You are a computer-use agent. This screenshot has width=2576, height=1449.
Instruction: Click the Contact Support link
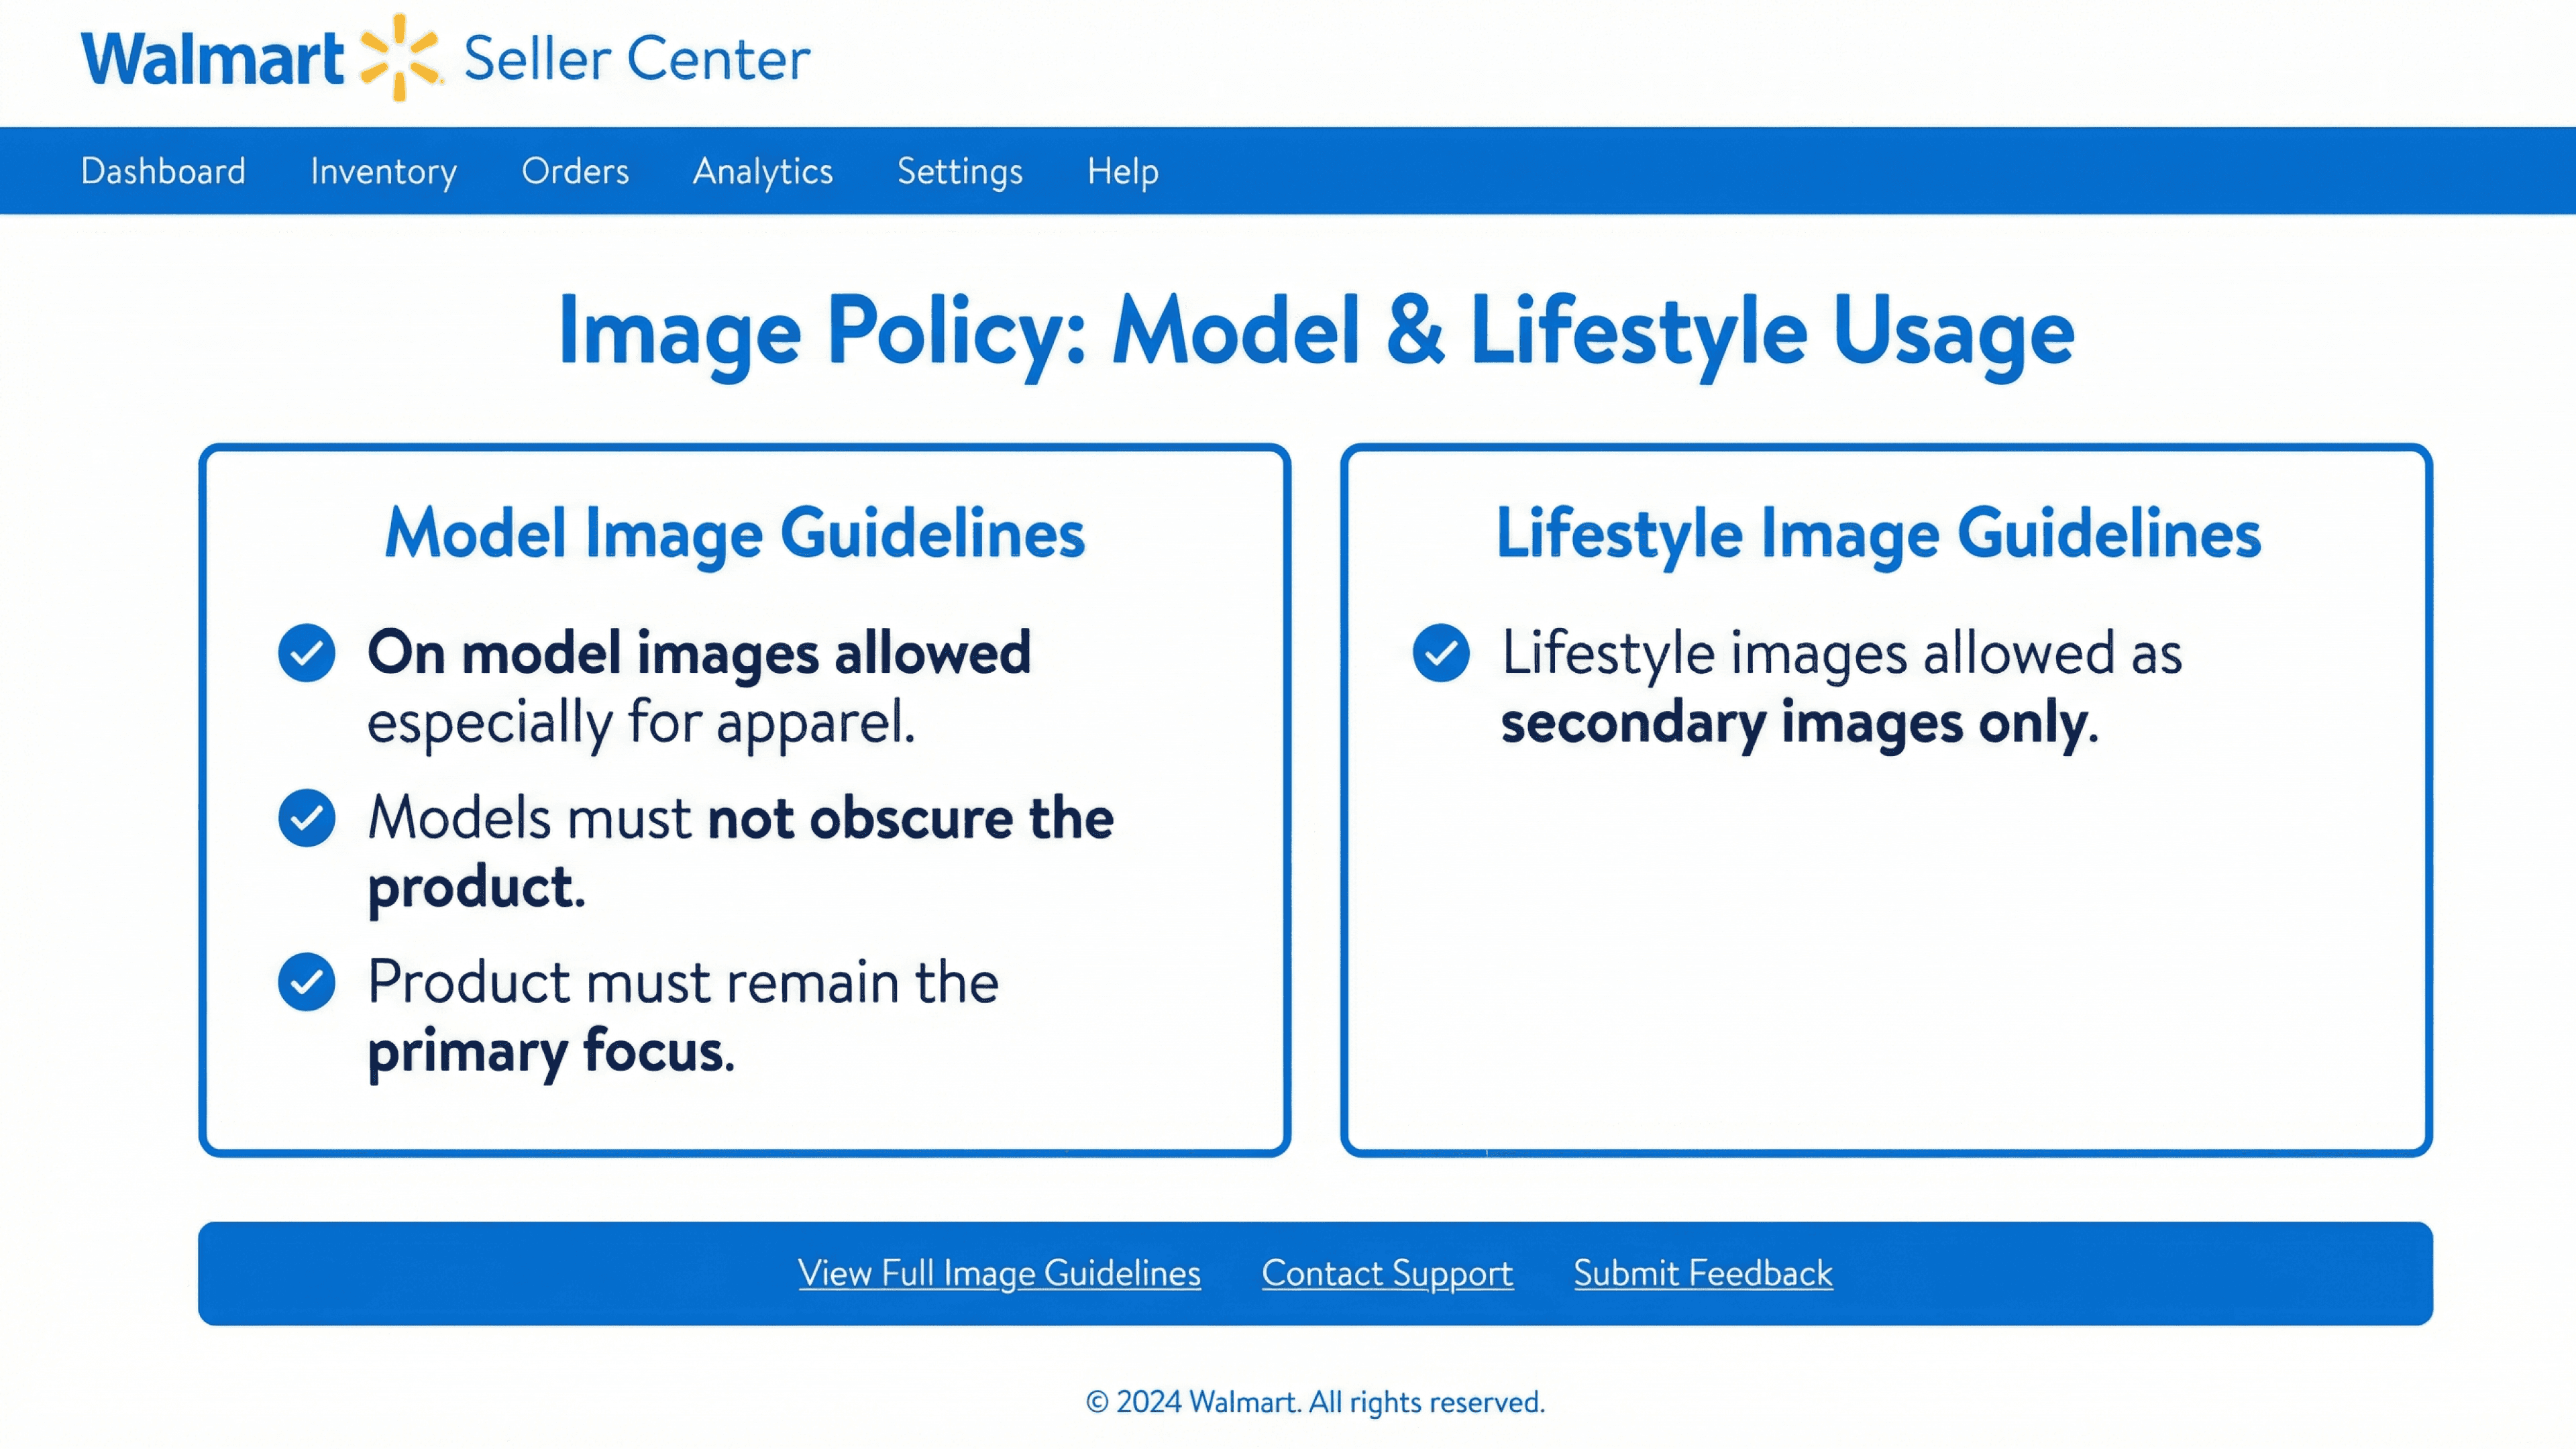click(x=1387, y=1273)
